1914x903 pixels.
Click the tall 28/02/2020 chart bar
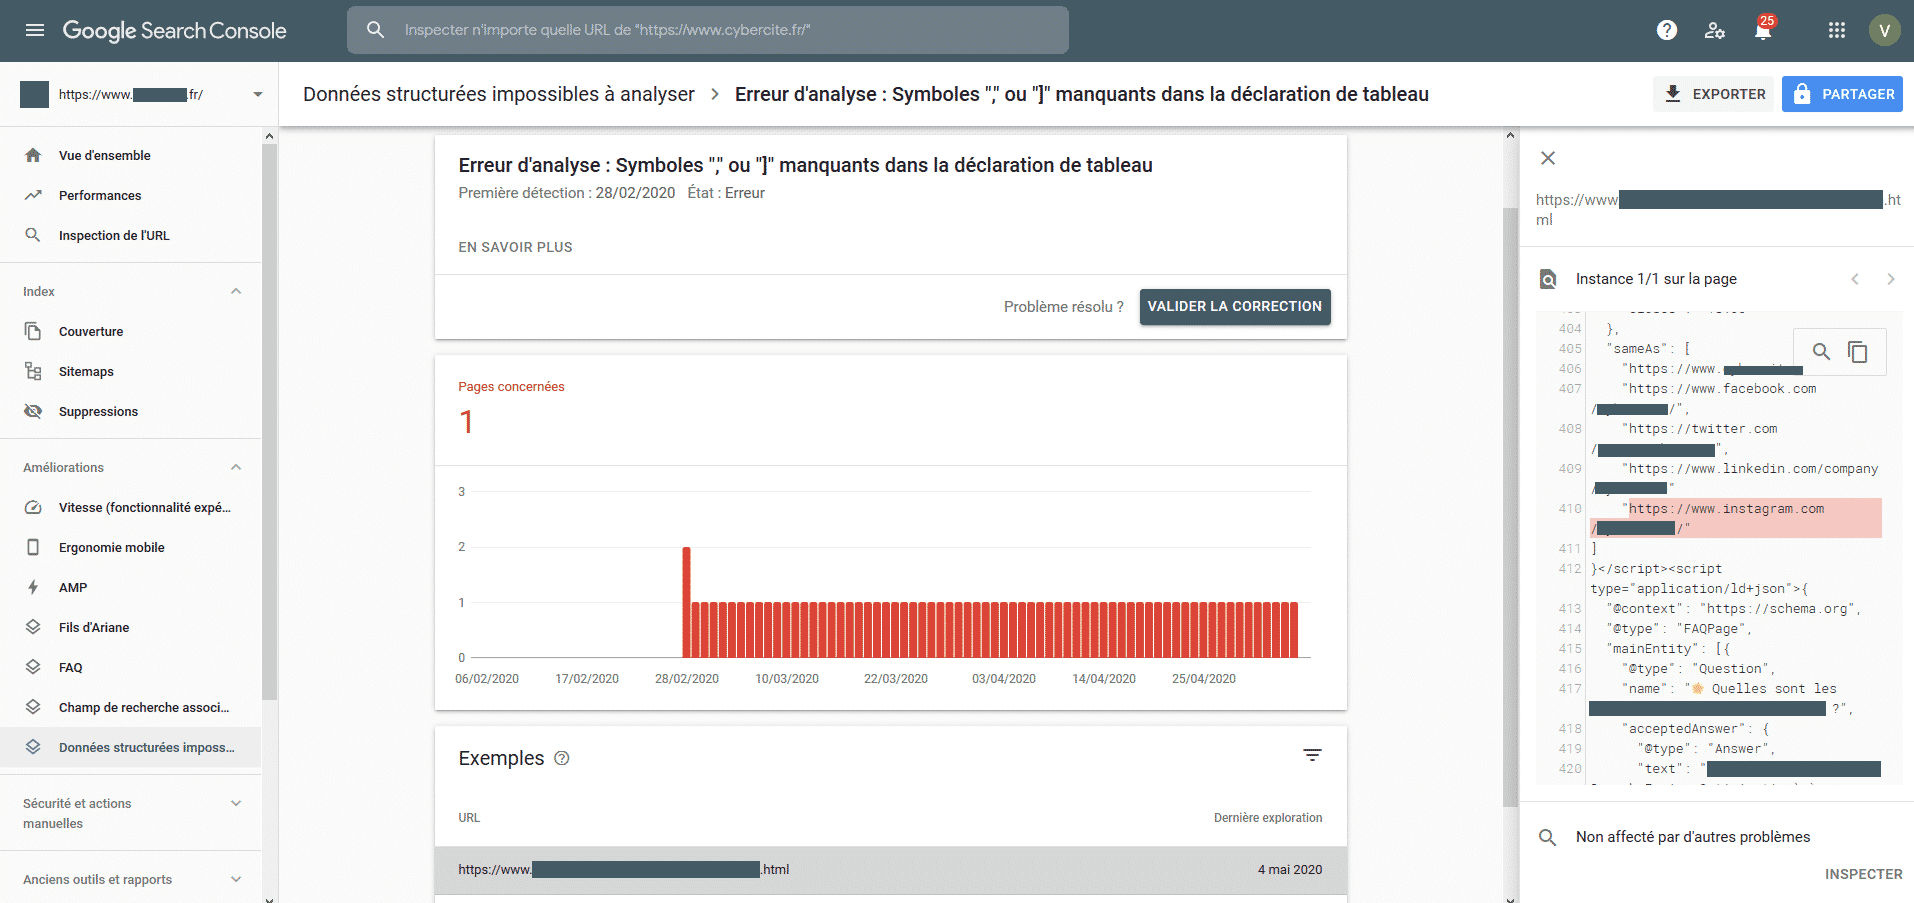point(687,602)
